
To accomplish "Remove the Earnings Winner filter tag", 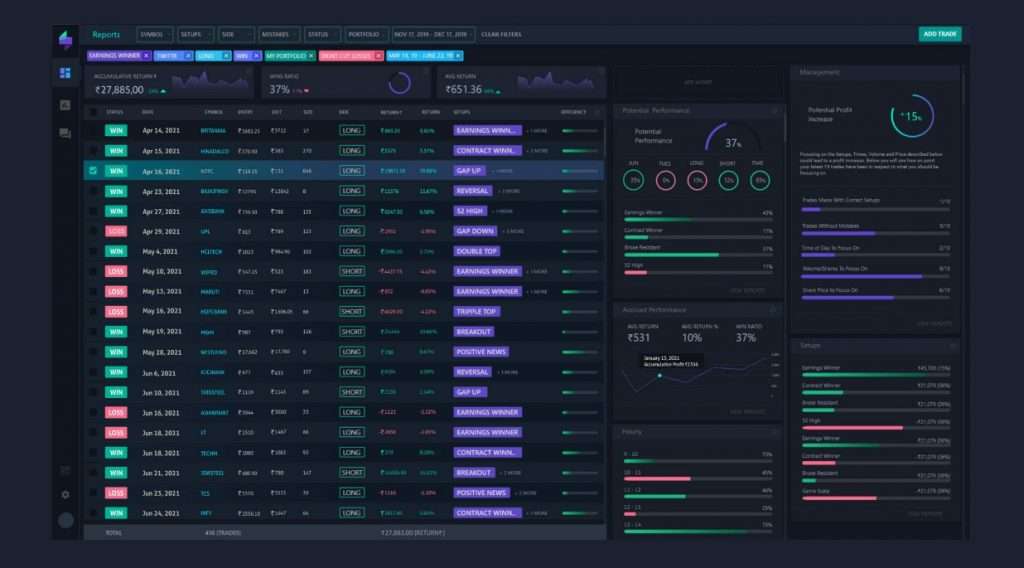I will pyautogui.click(x=146, y=56).
